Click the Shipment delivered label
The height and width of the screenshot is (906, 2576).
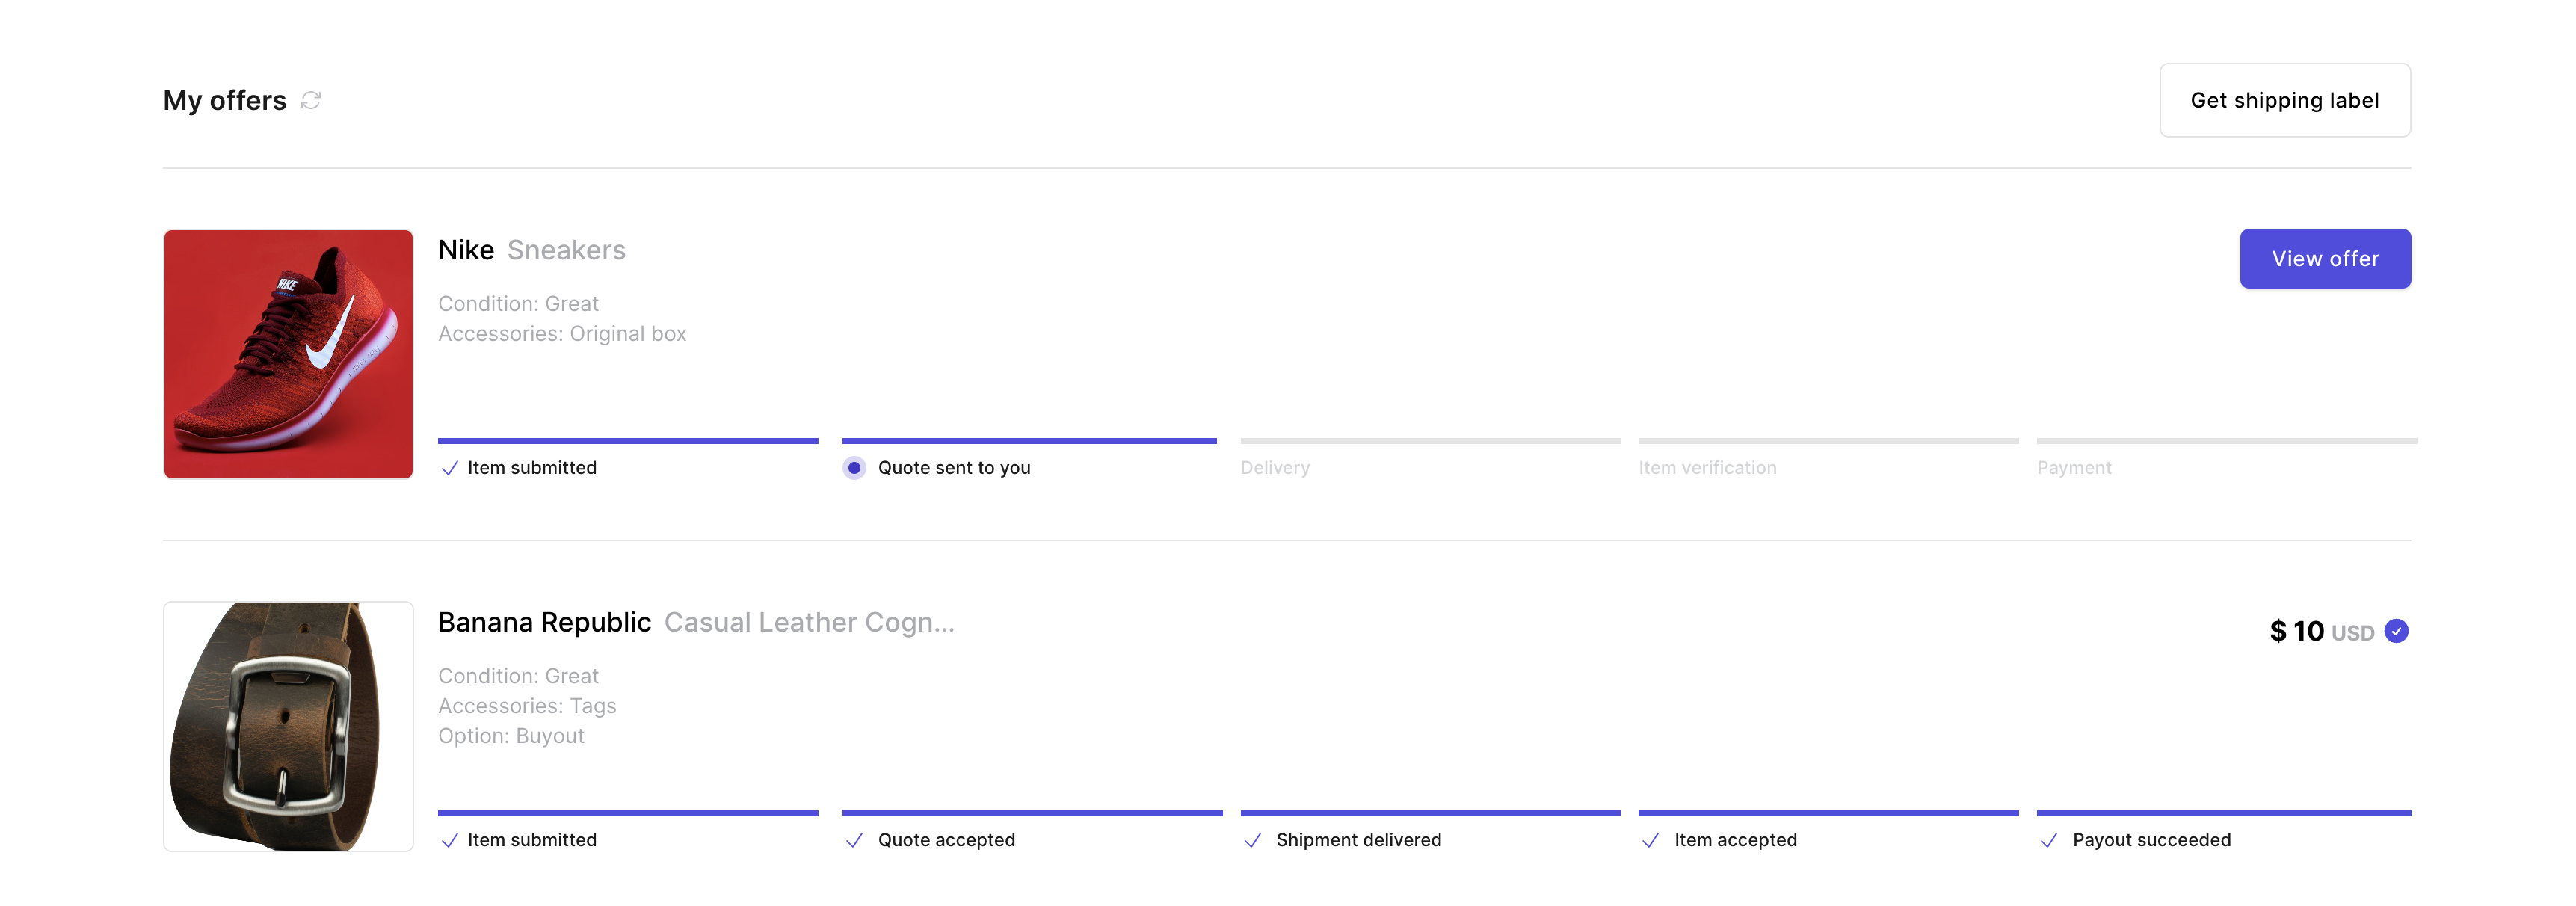pyautogui.click(x=1358, y=840)
